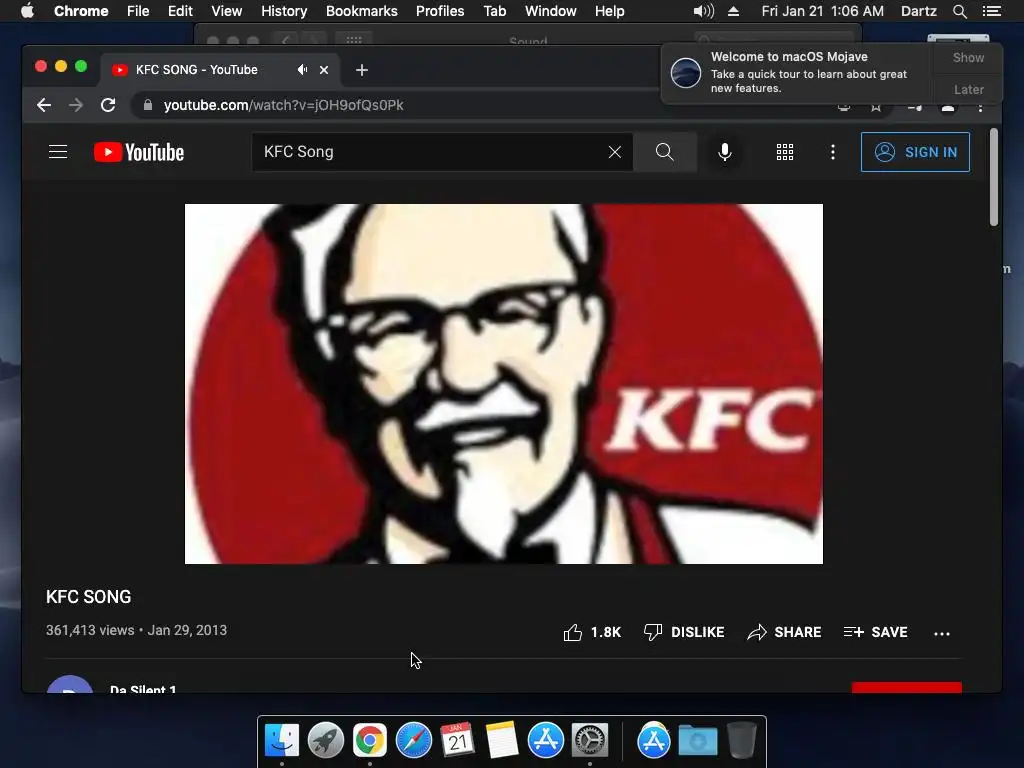
Task: Open System Preferences from the Dock
Action: (x=590, y=740)
